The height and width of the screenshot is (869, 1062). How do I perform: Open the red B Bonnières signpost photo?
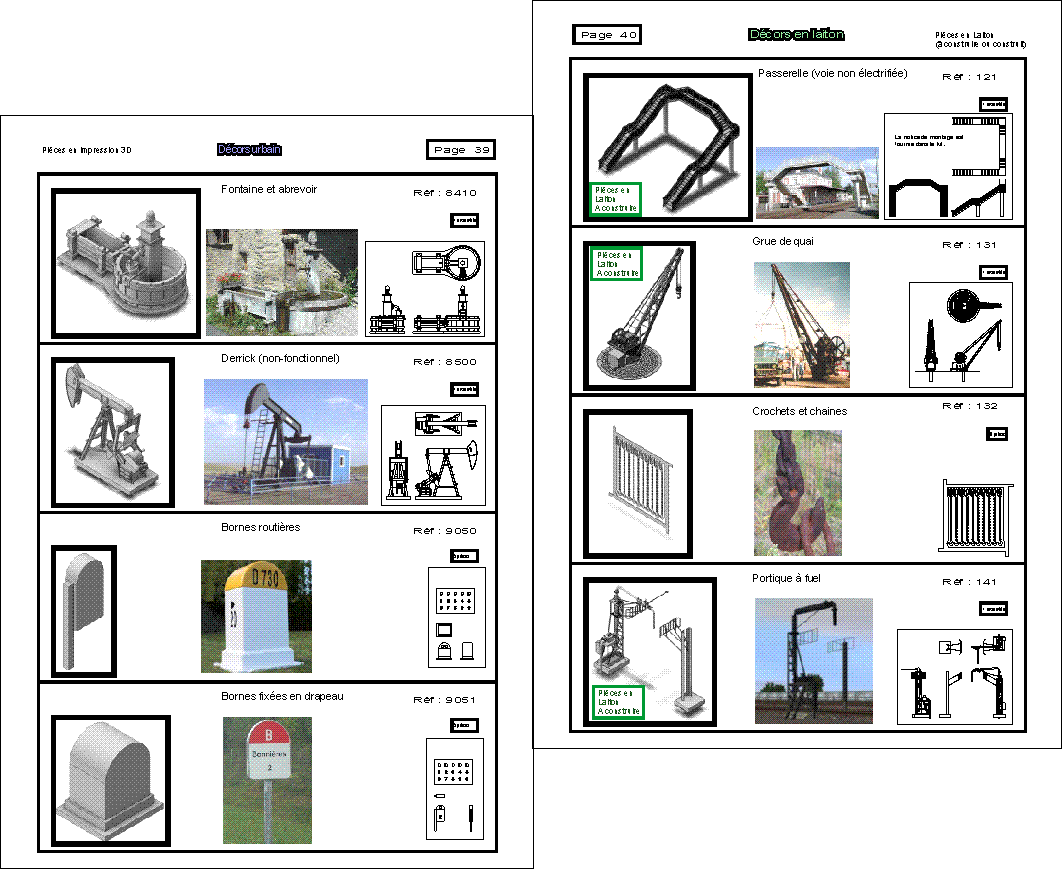[268, 780]
